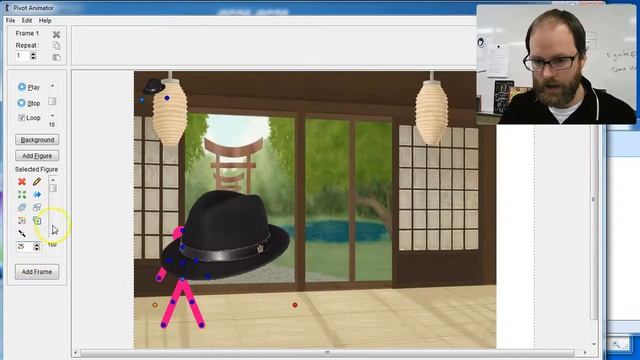The height and width of the screenshot is (360, 640).
Task: Flip the selected figure (blue arrow)
Action: pyautogui.click(x=37, y=195)
